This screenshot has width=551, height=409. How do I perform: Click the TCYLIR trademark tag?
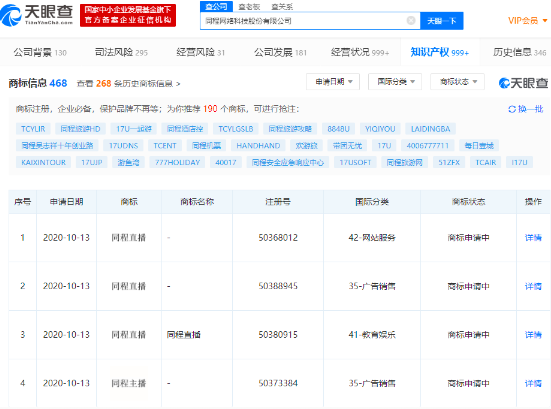(33, 129)
